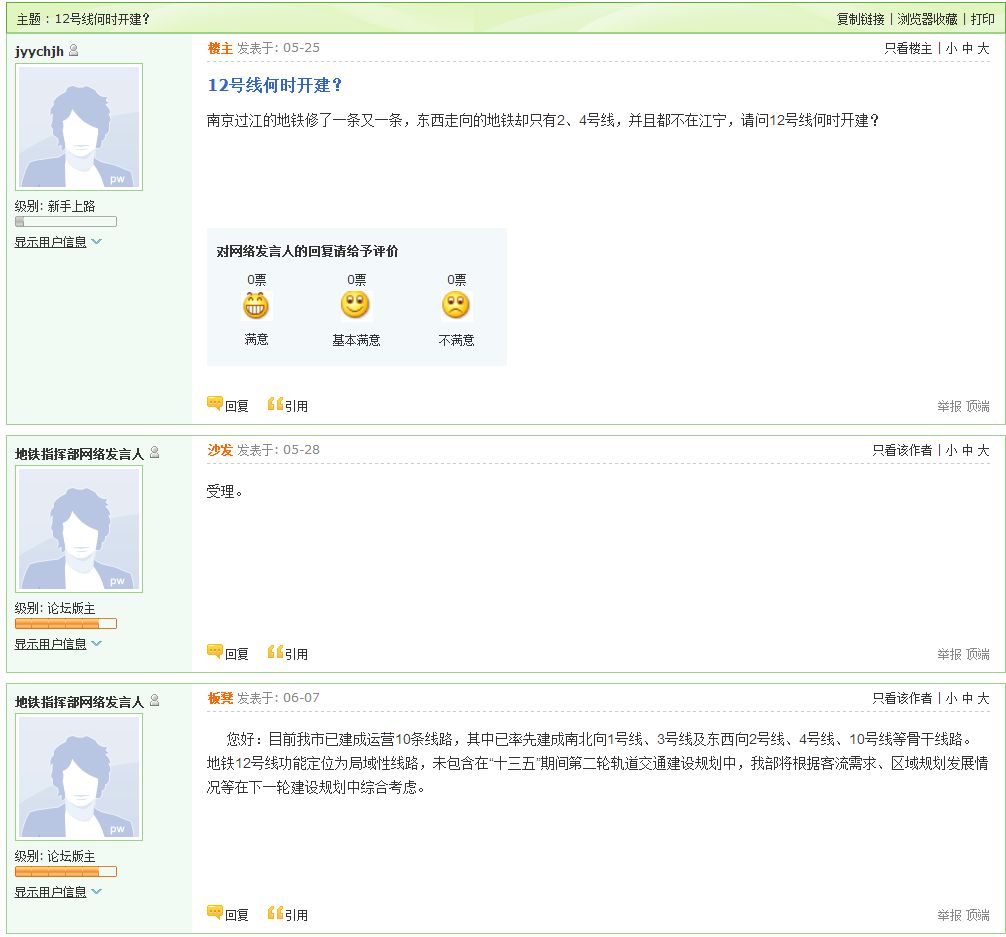
Task: Click the user status icon beside jyychjh
Action: [x=73, y=50]
